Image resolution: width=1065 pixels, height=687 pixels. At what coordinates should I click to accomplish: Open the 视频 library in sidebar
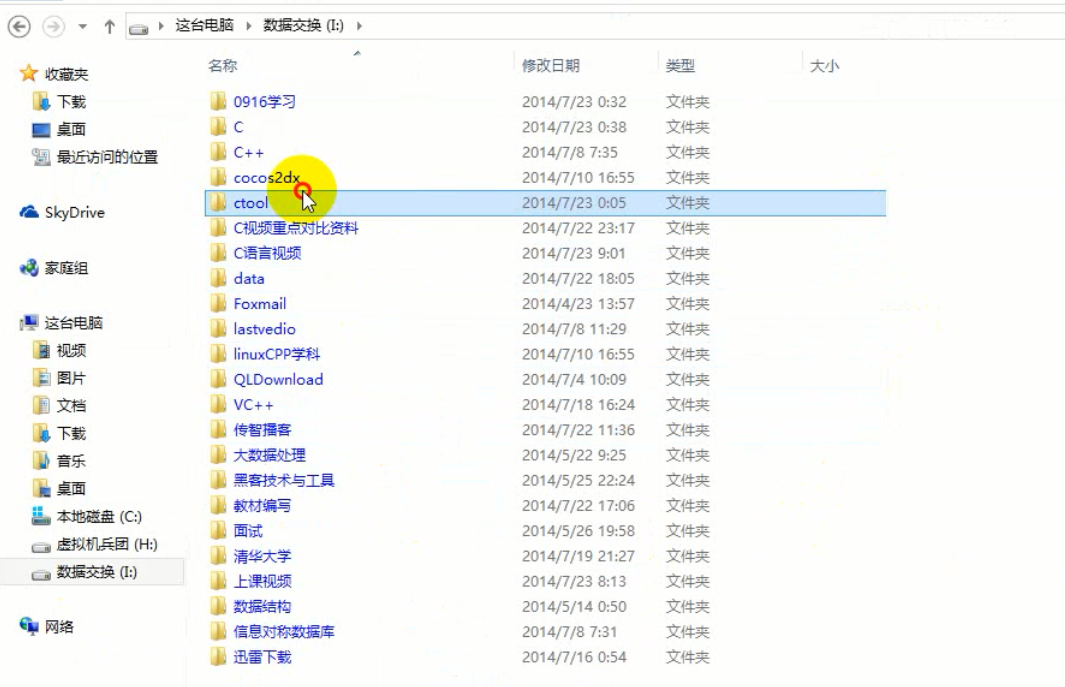(71, 351)
